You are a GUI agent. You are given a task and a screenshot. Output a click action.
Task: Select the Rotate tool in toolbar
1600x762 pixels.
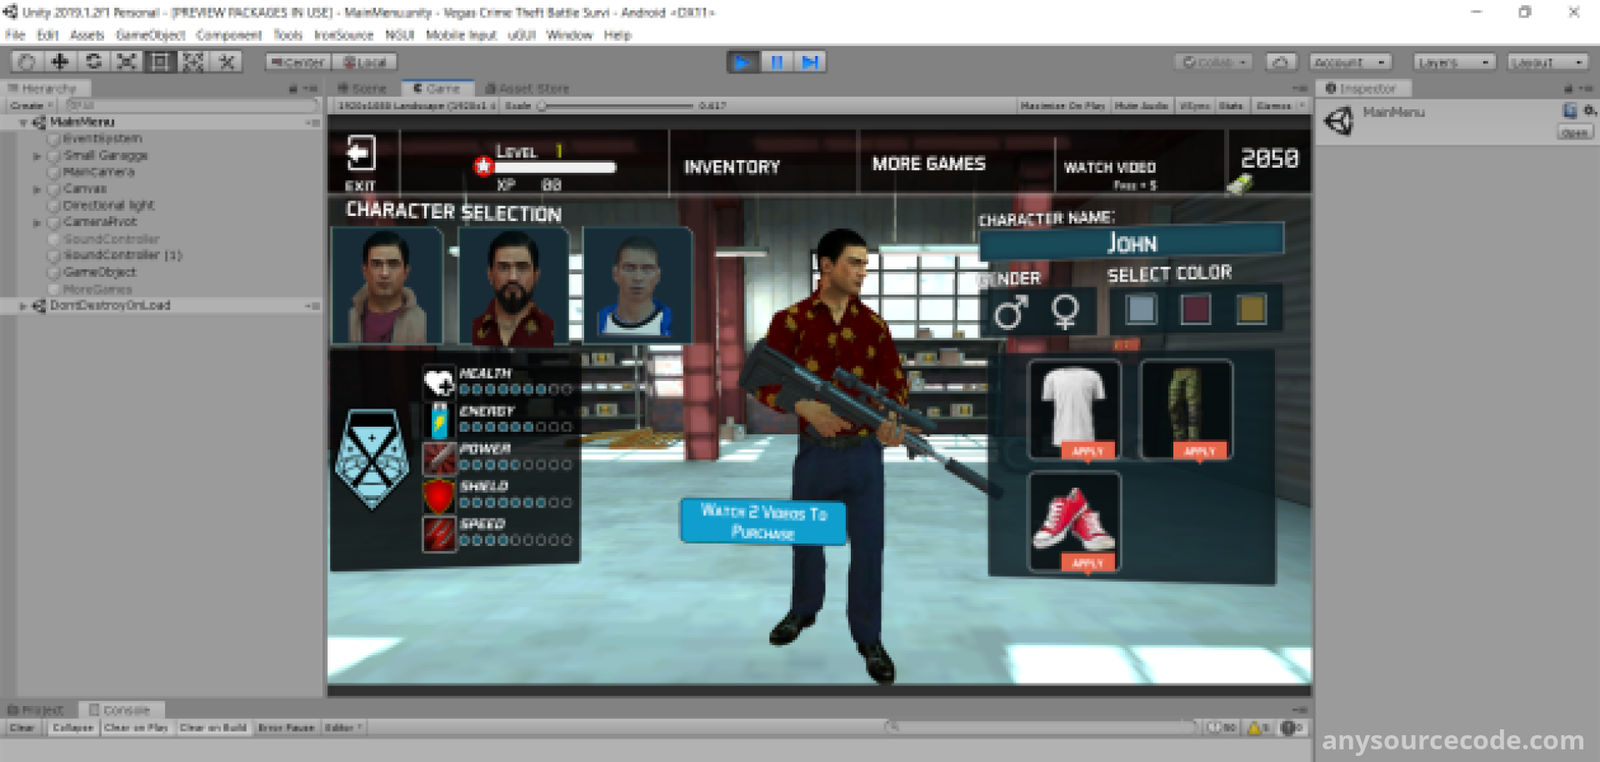(x=93, y=62)
